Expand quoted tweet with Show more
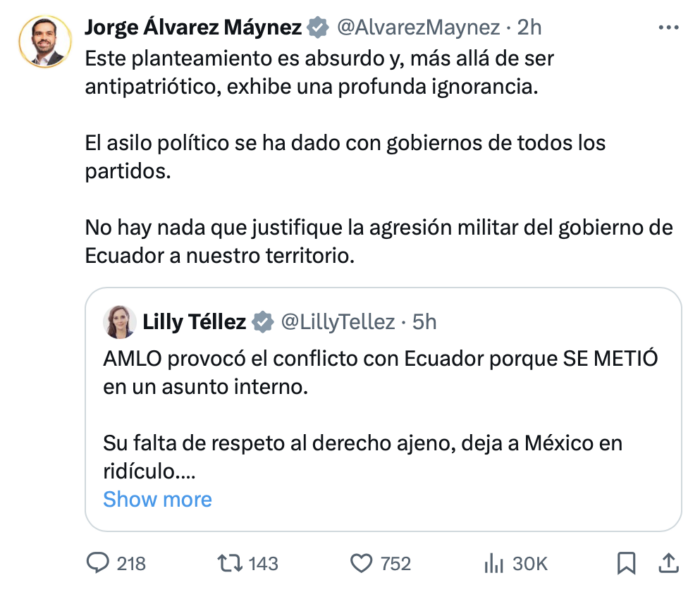This screenshot has width=700, height=592. (157, 499)
